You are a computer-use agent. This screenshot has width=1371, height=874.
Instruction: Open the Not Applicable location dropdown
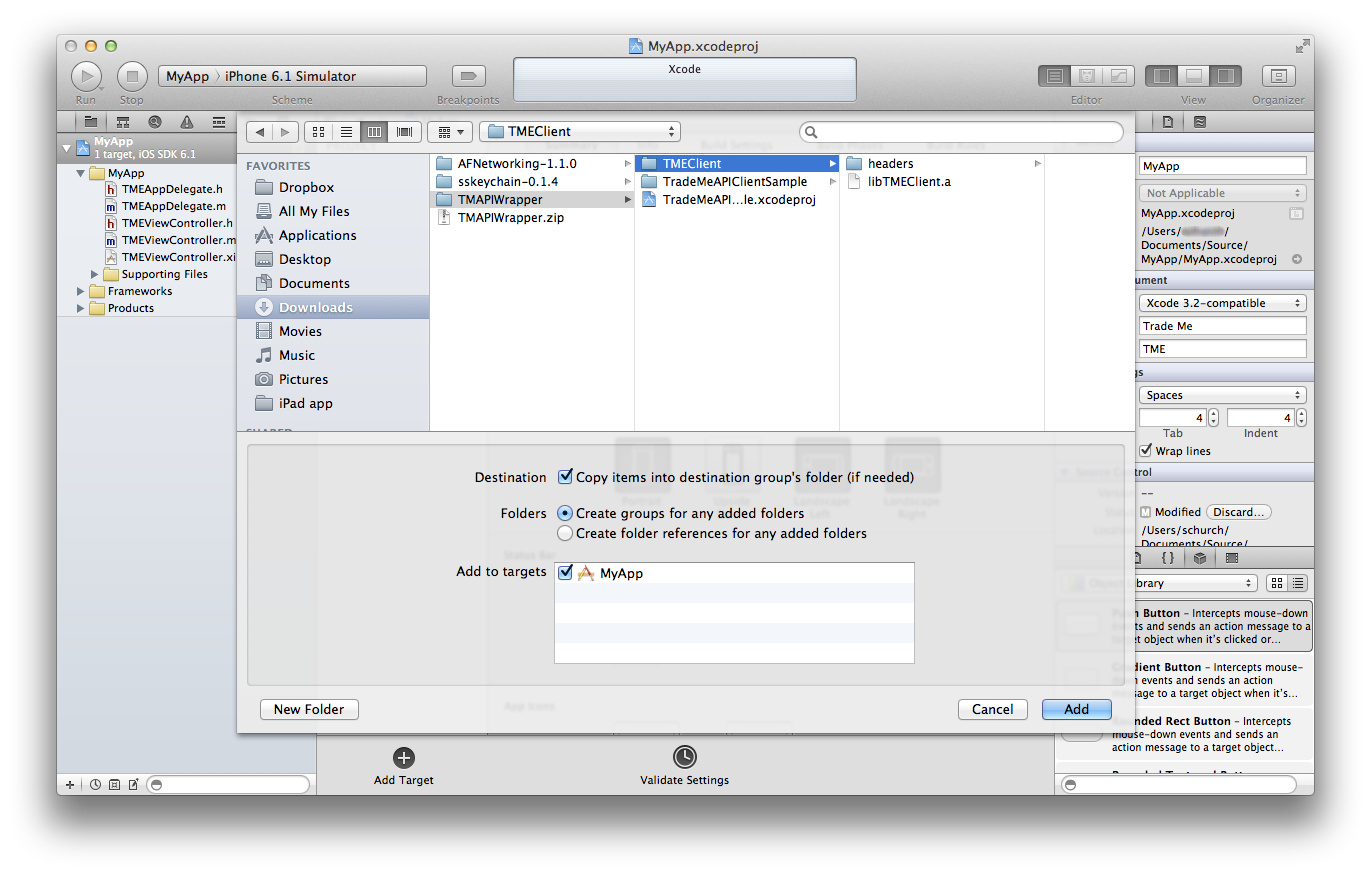coord(1222,193)
